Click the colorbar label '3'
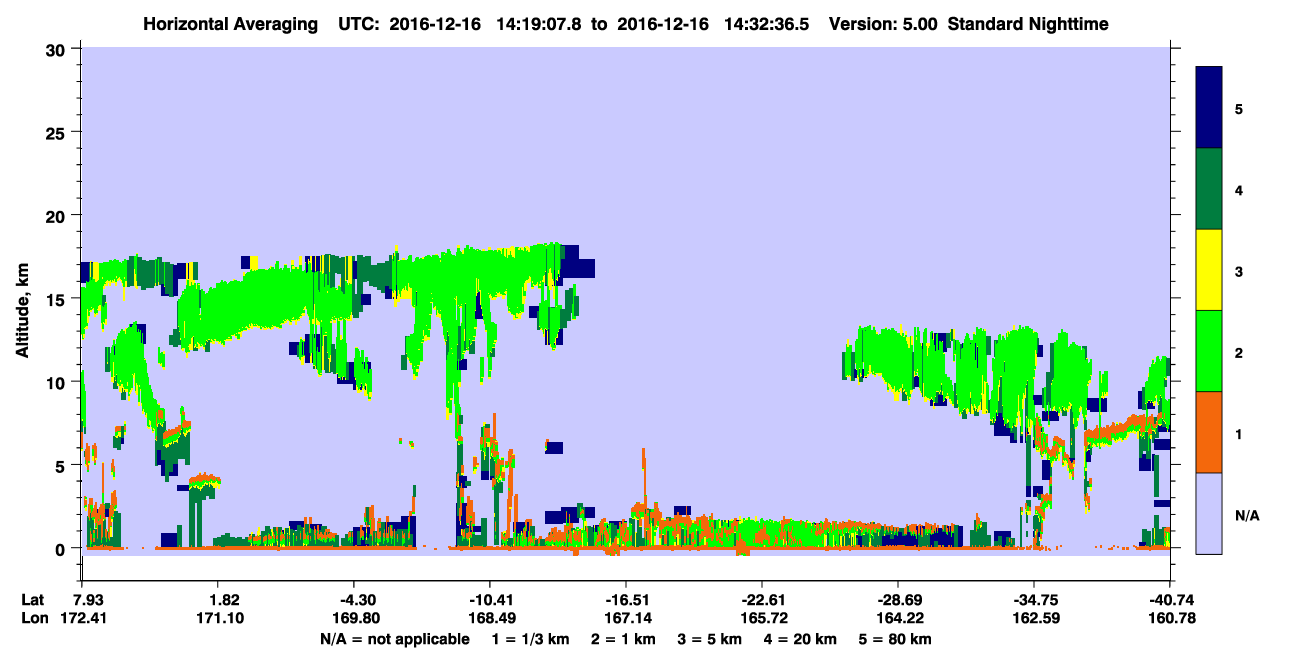 click(x=1239, y=270)
